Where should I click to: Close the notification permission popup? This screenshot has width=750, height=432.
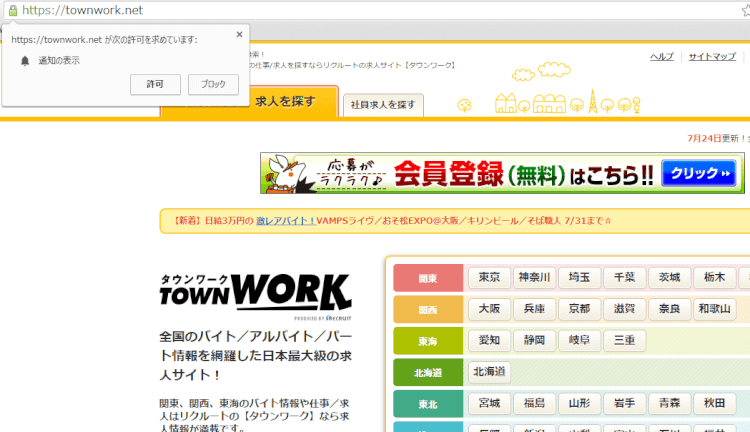click(240, 34)
